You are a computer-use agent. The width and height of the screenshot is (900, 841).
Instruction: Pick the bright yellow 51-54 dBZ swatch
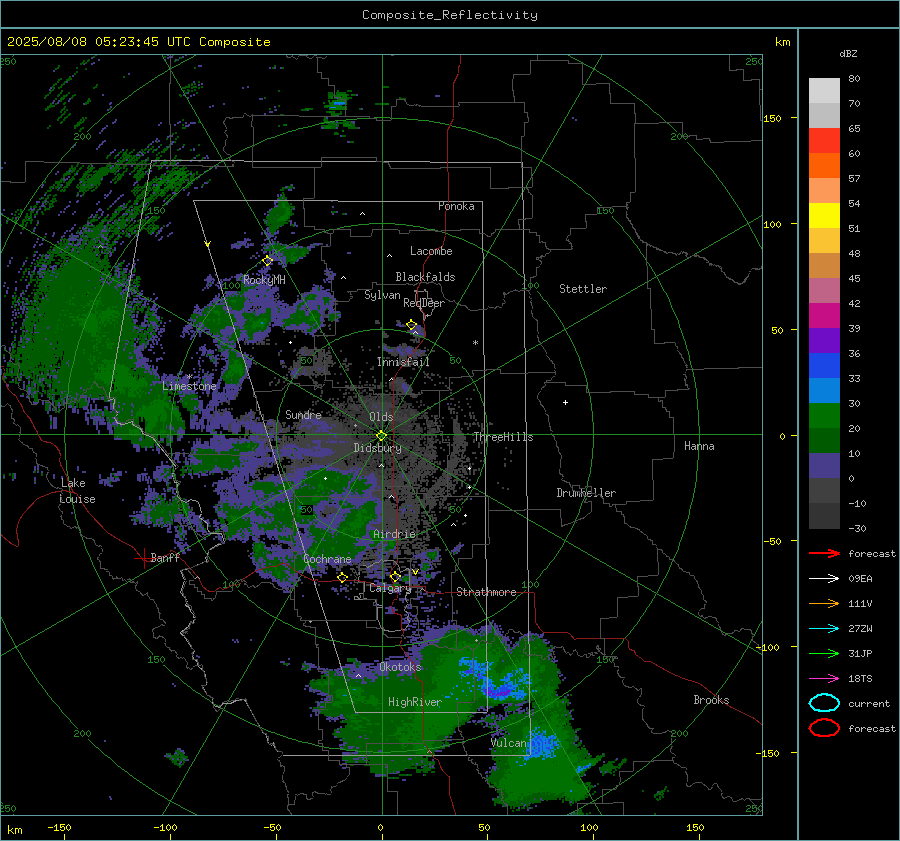[x=824, y=215]
